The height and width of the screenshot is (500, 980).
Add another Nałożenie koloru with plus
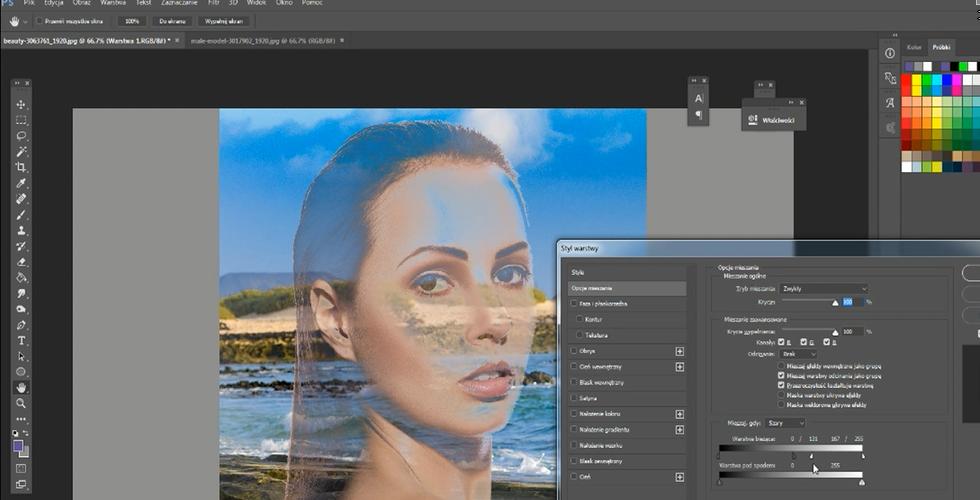679,414
